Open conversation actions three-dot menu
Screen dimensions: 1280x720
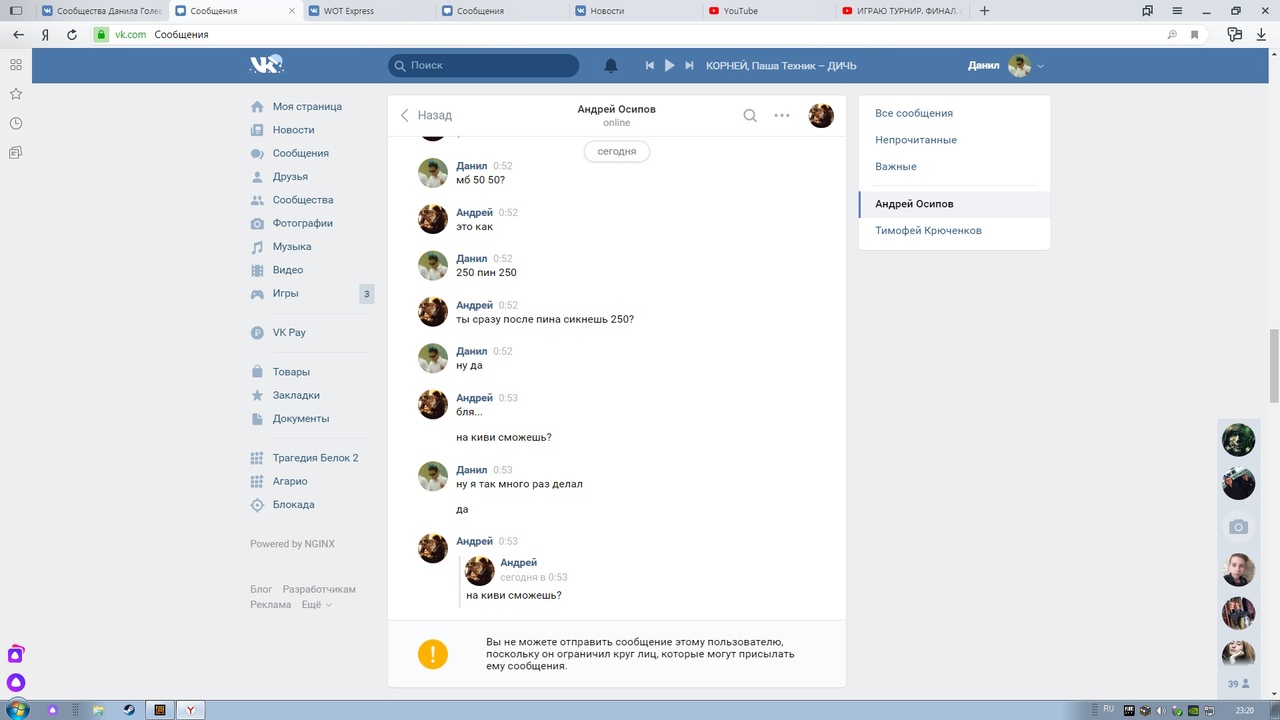782,115
